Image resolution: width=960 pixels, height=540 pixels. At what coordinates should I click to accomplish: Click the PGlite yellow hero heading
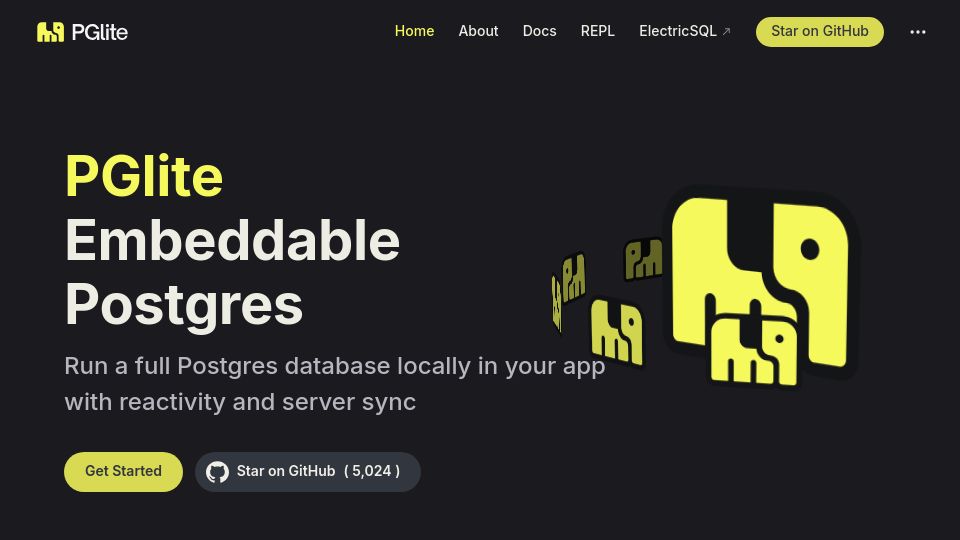click(x=144, y=176)
